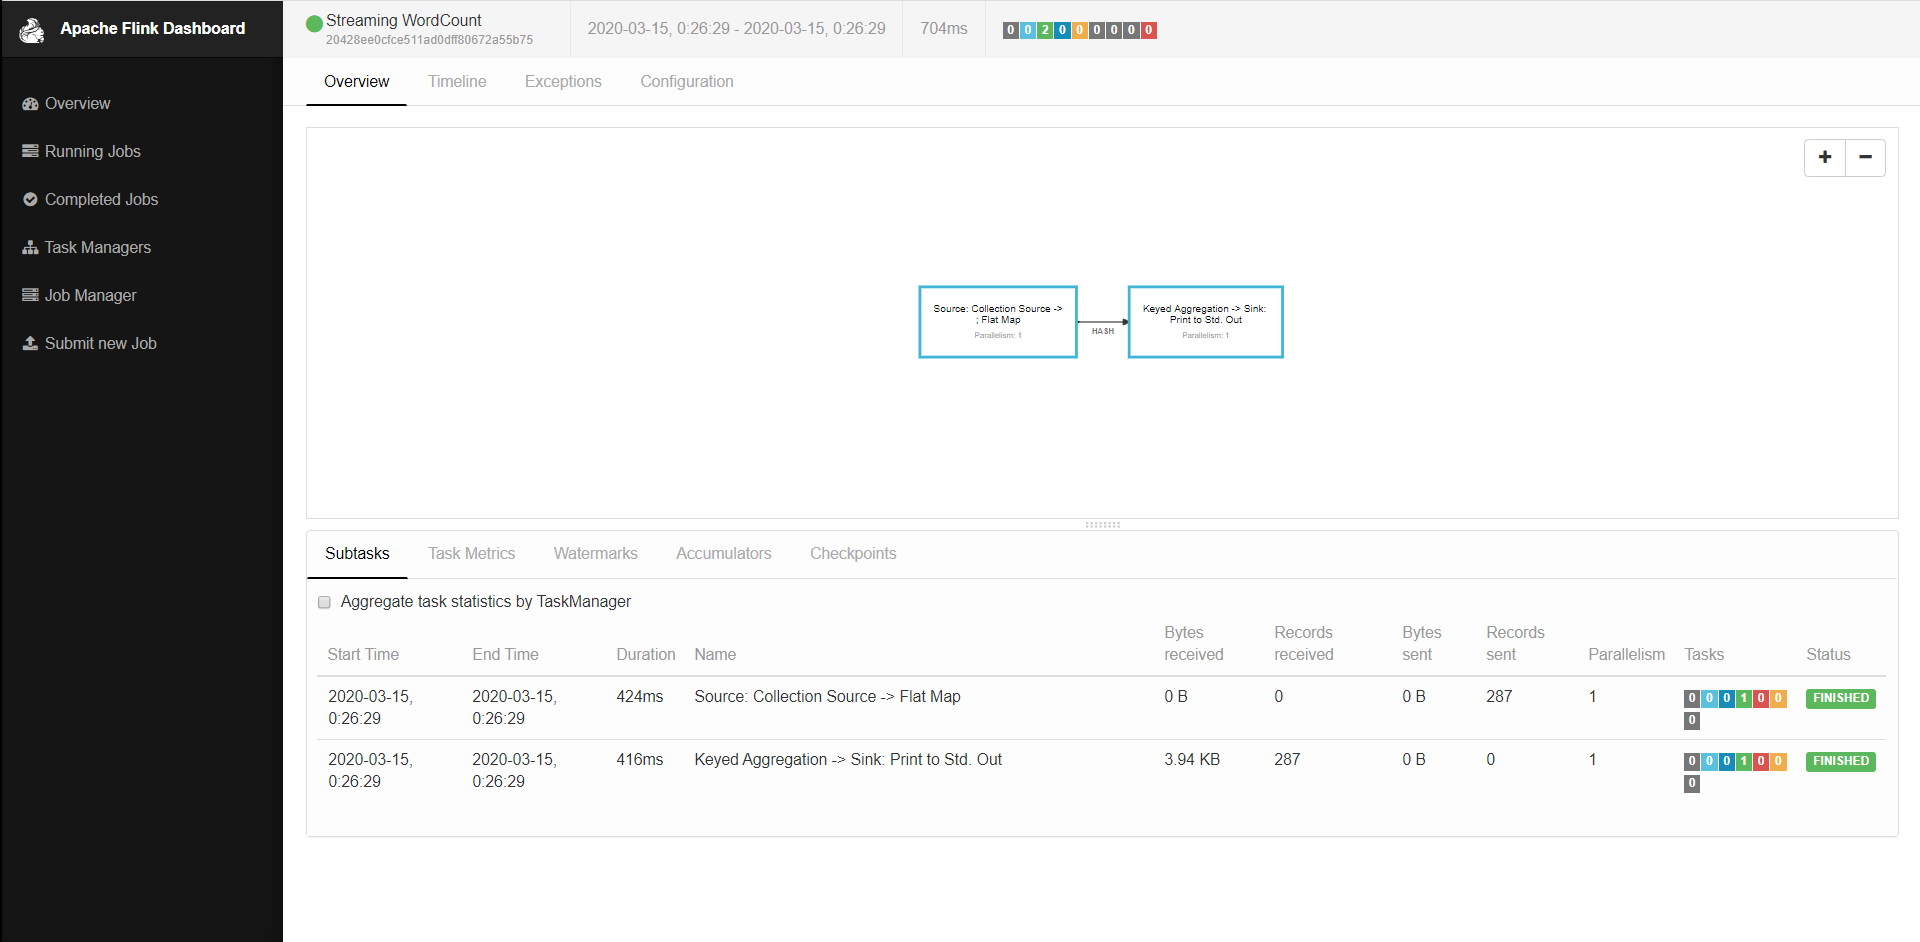The width and height of the screenshot is (1920, 942).
Task: Click the Task Managers hierarchy icon
Action: 30,247
